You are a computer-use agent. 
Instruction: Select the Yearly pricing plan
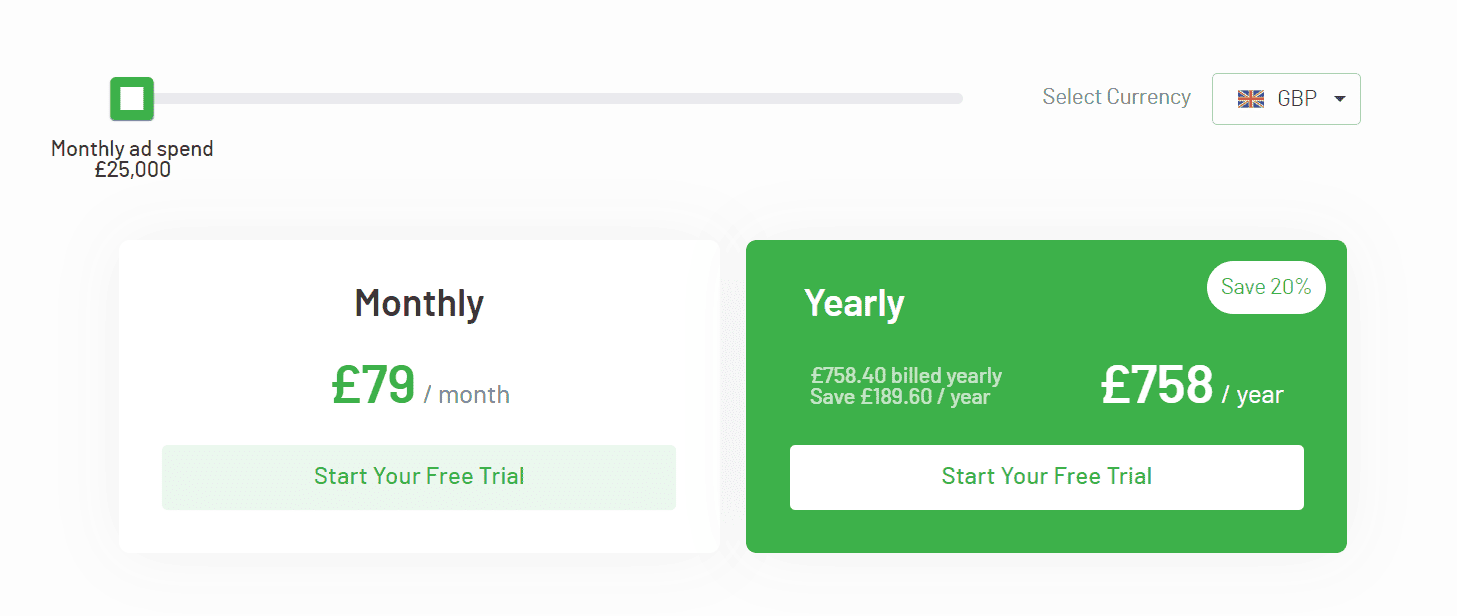point(1046,395)
